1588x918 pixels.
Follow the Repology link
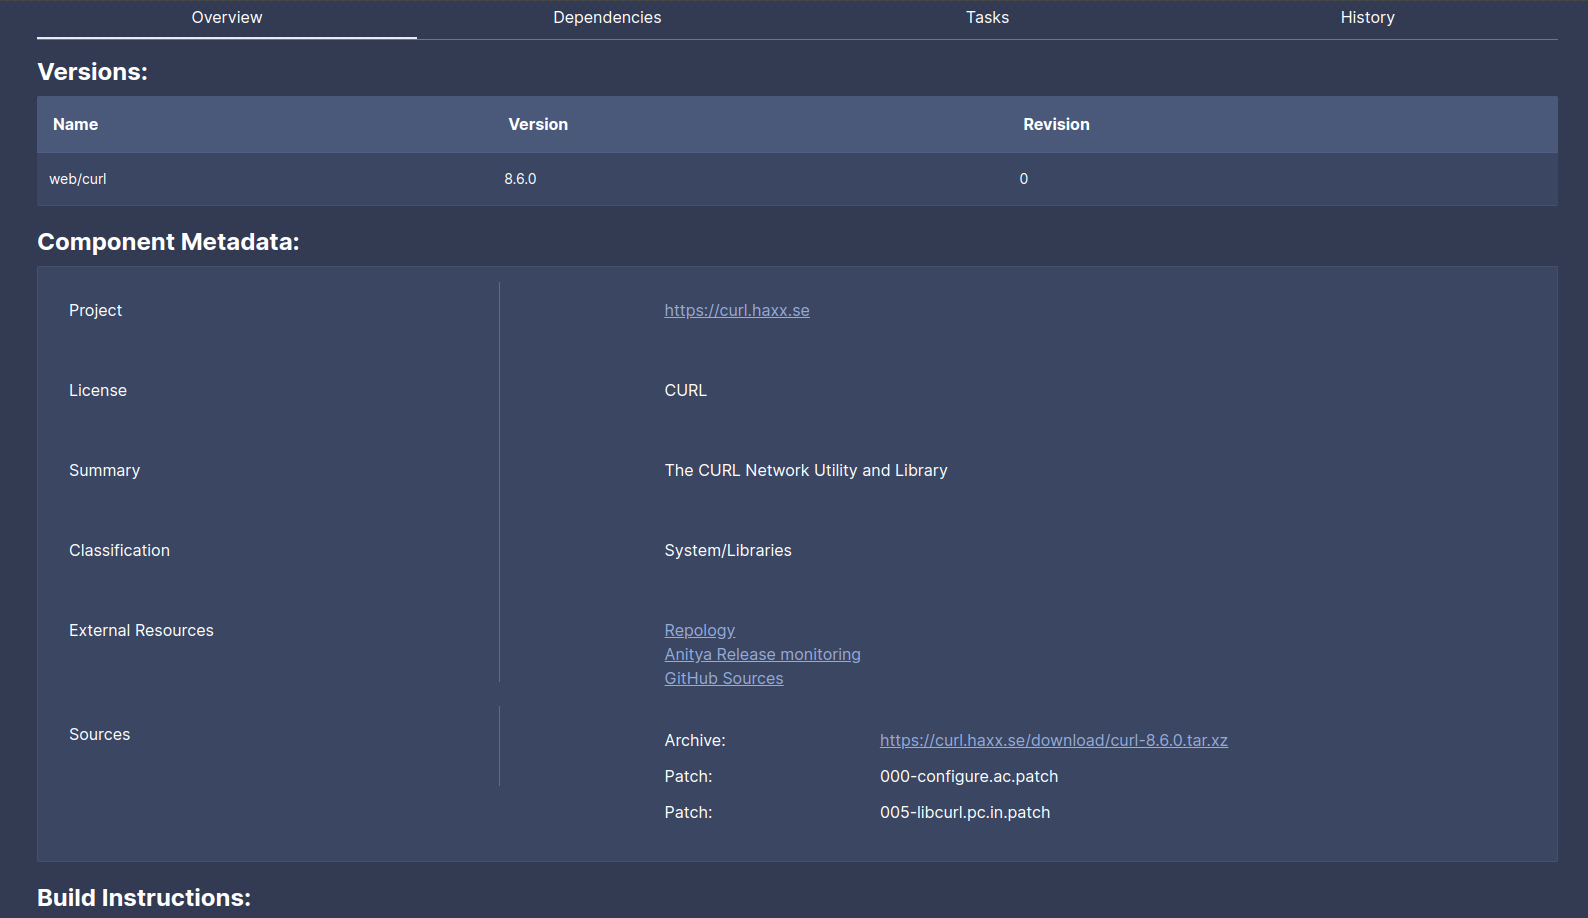[699, 631]
